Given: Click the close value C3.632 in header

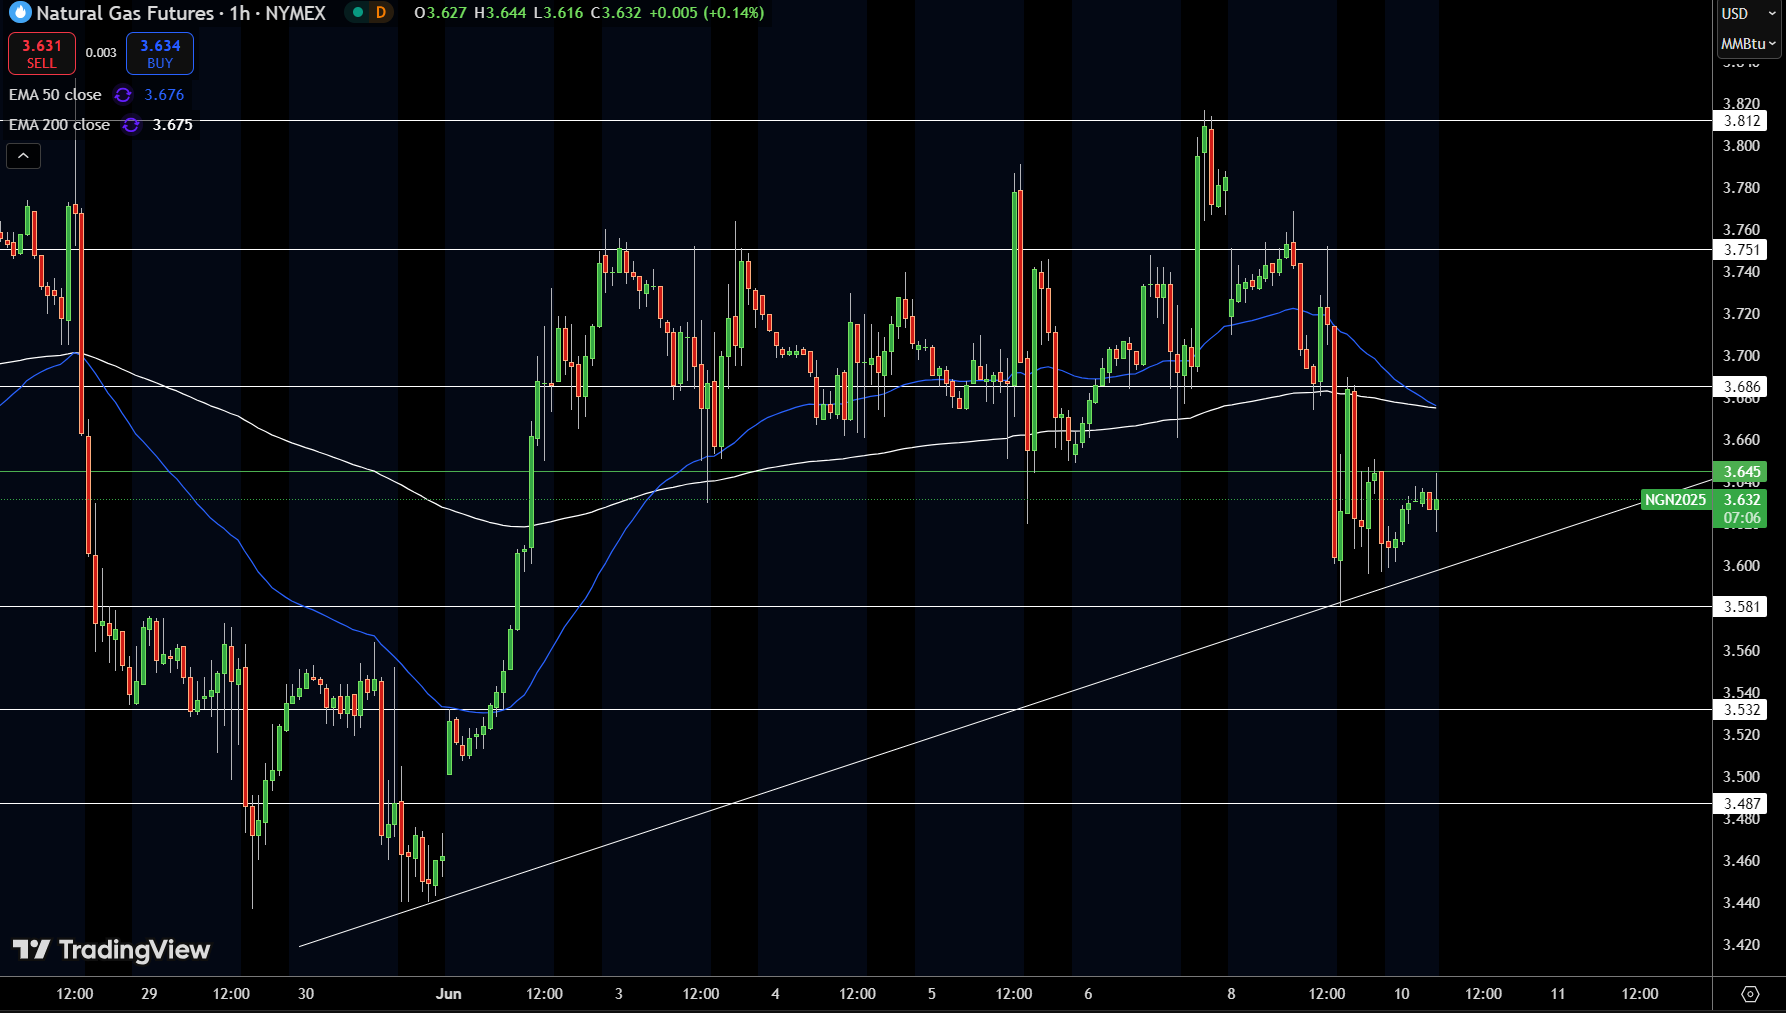Looking at the screenshot, I should 616,13.
